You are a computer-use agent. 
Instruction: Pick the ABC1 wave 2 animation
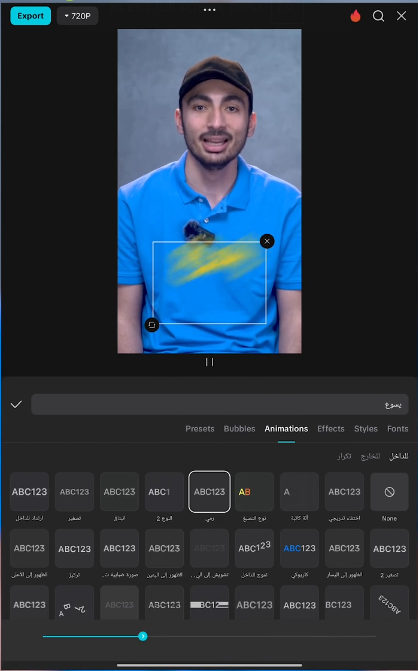164,492
